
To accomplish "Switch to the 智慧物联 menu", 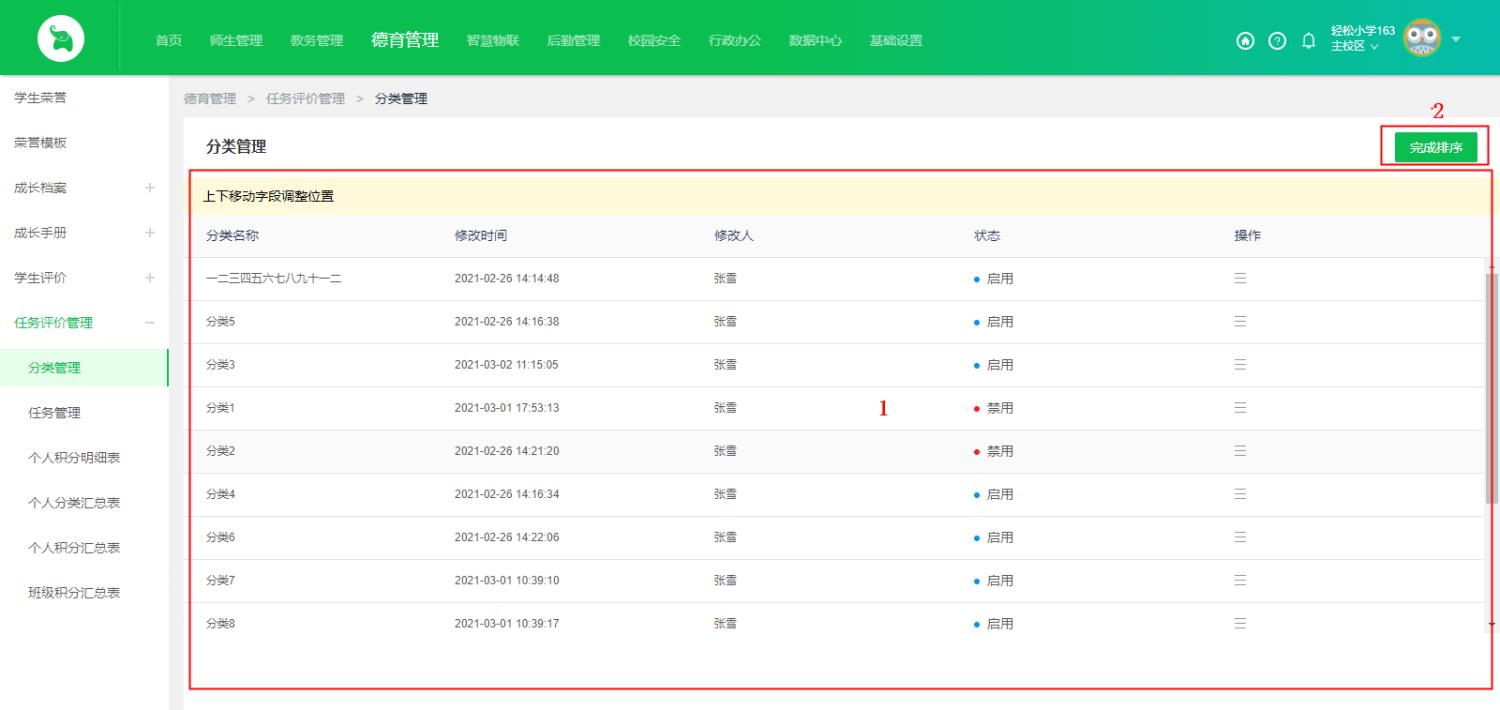I will click(x=492, y=41).
